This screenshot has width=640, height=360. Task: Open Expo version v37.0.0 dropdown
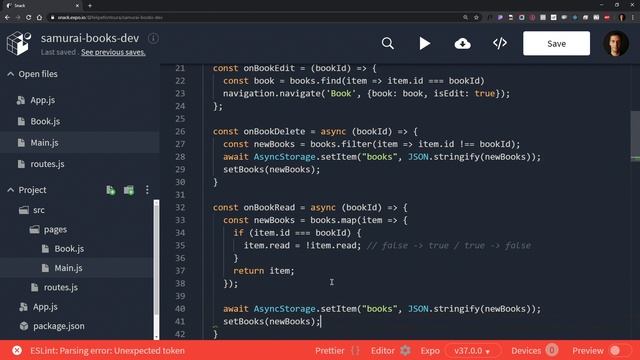472,351
